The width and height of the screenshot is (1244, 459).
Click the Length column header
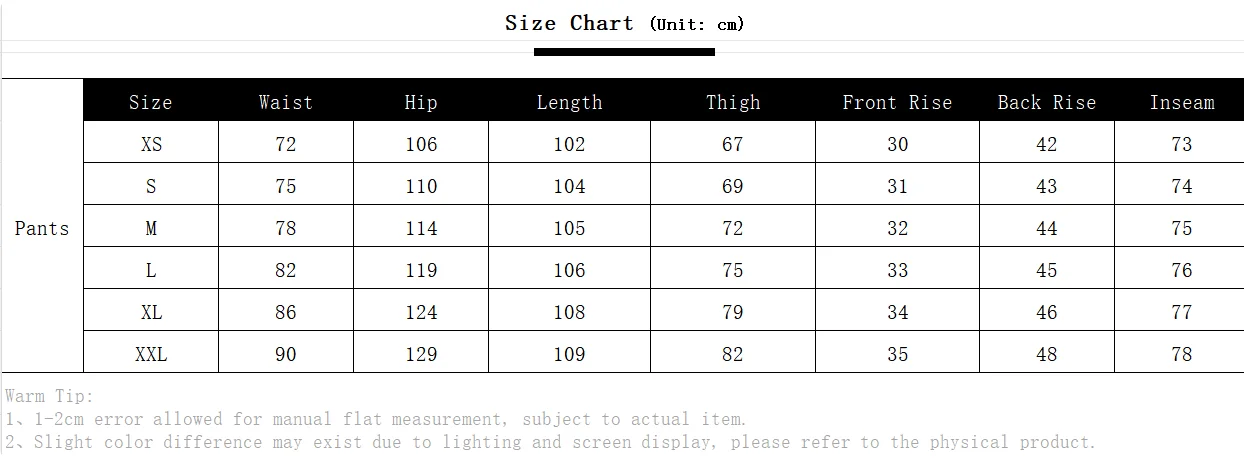569,102
